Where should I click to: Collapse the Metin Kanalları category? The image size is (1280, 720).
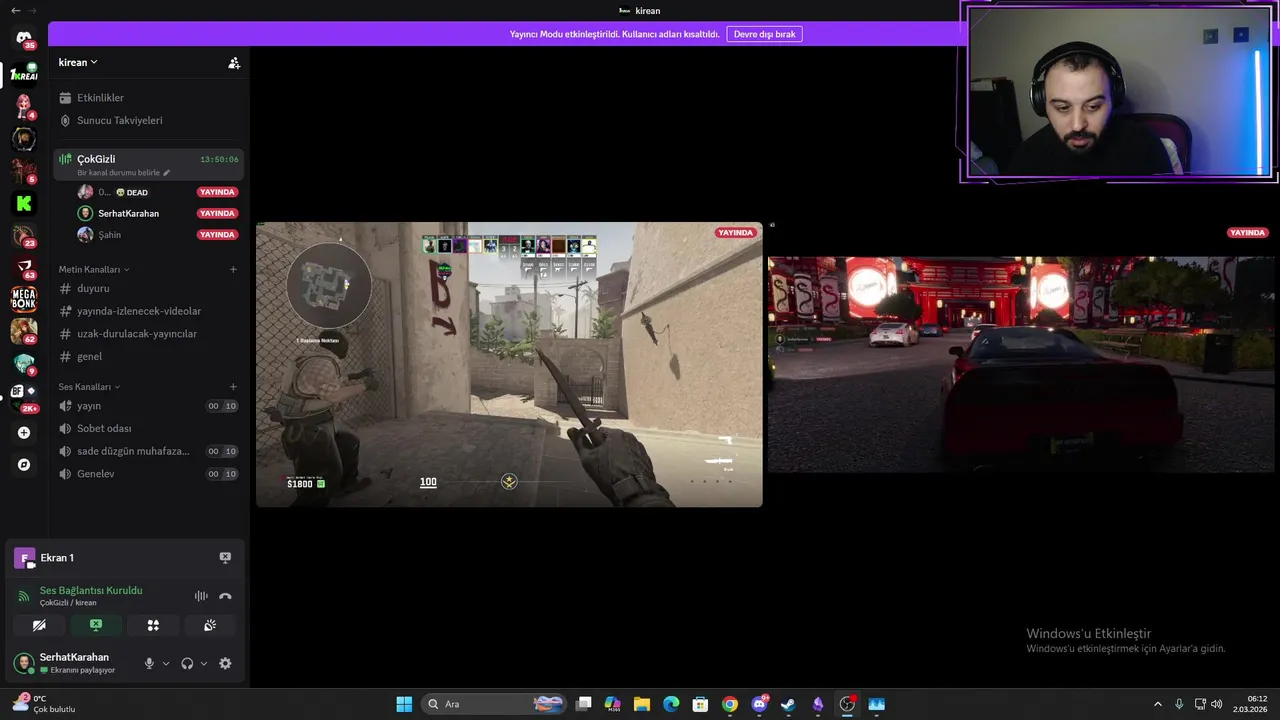click(94, 269)
